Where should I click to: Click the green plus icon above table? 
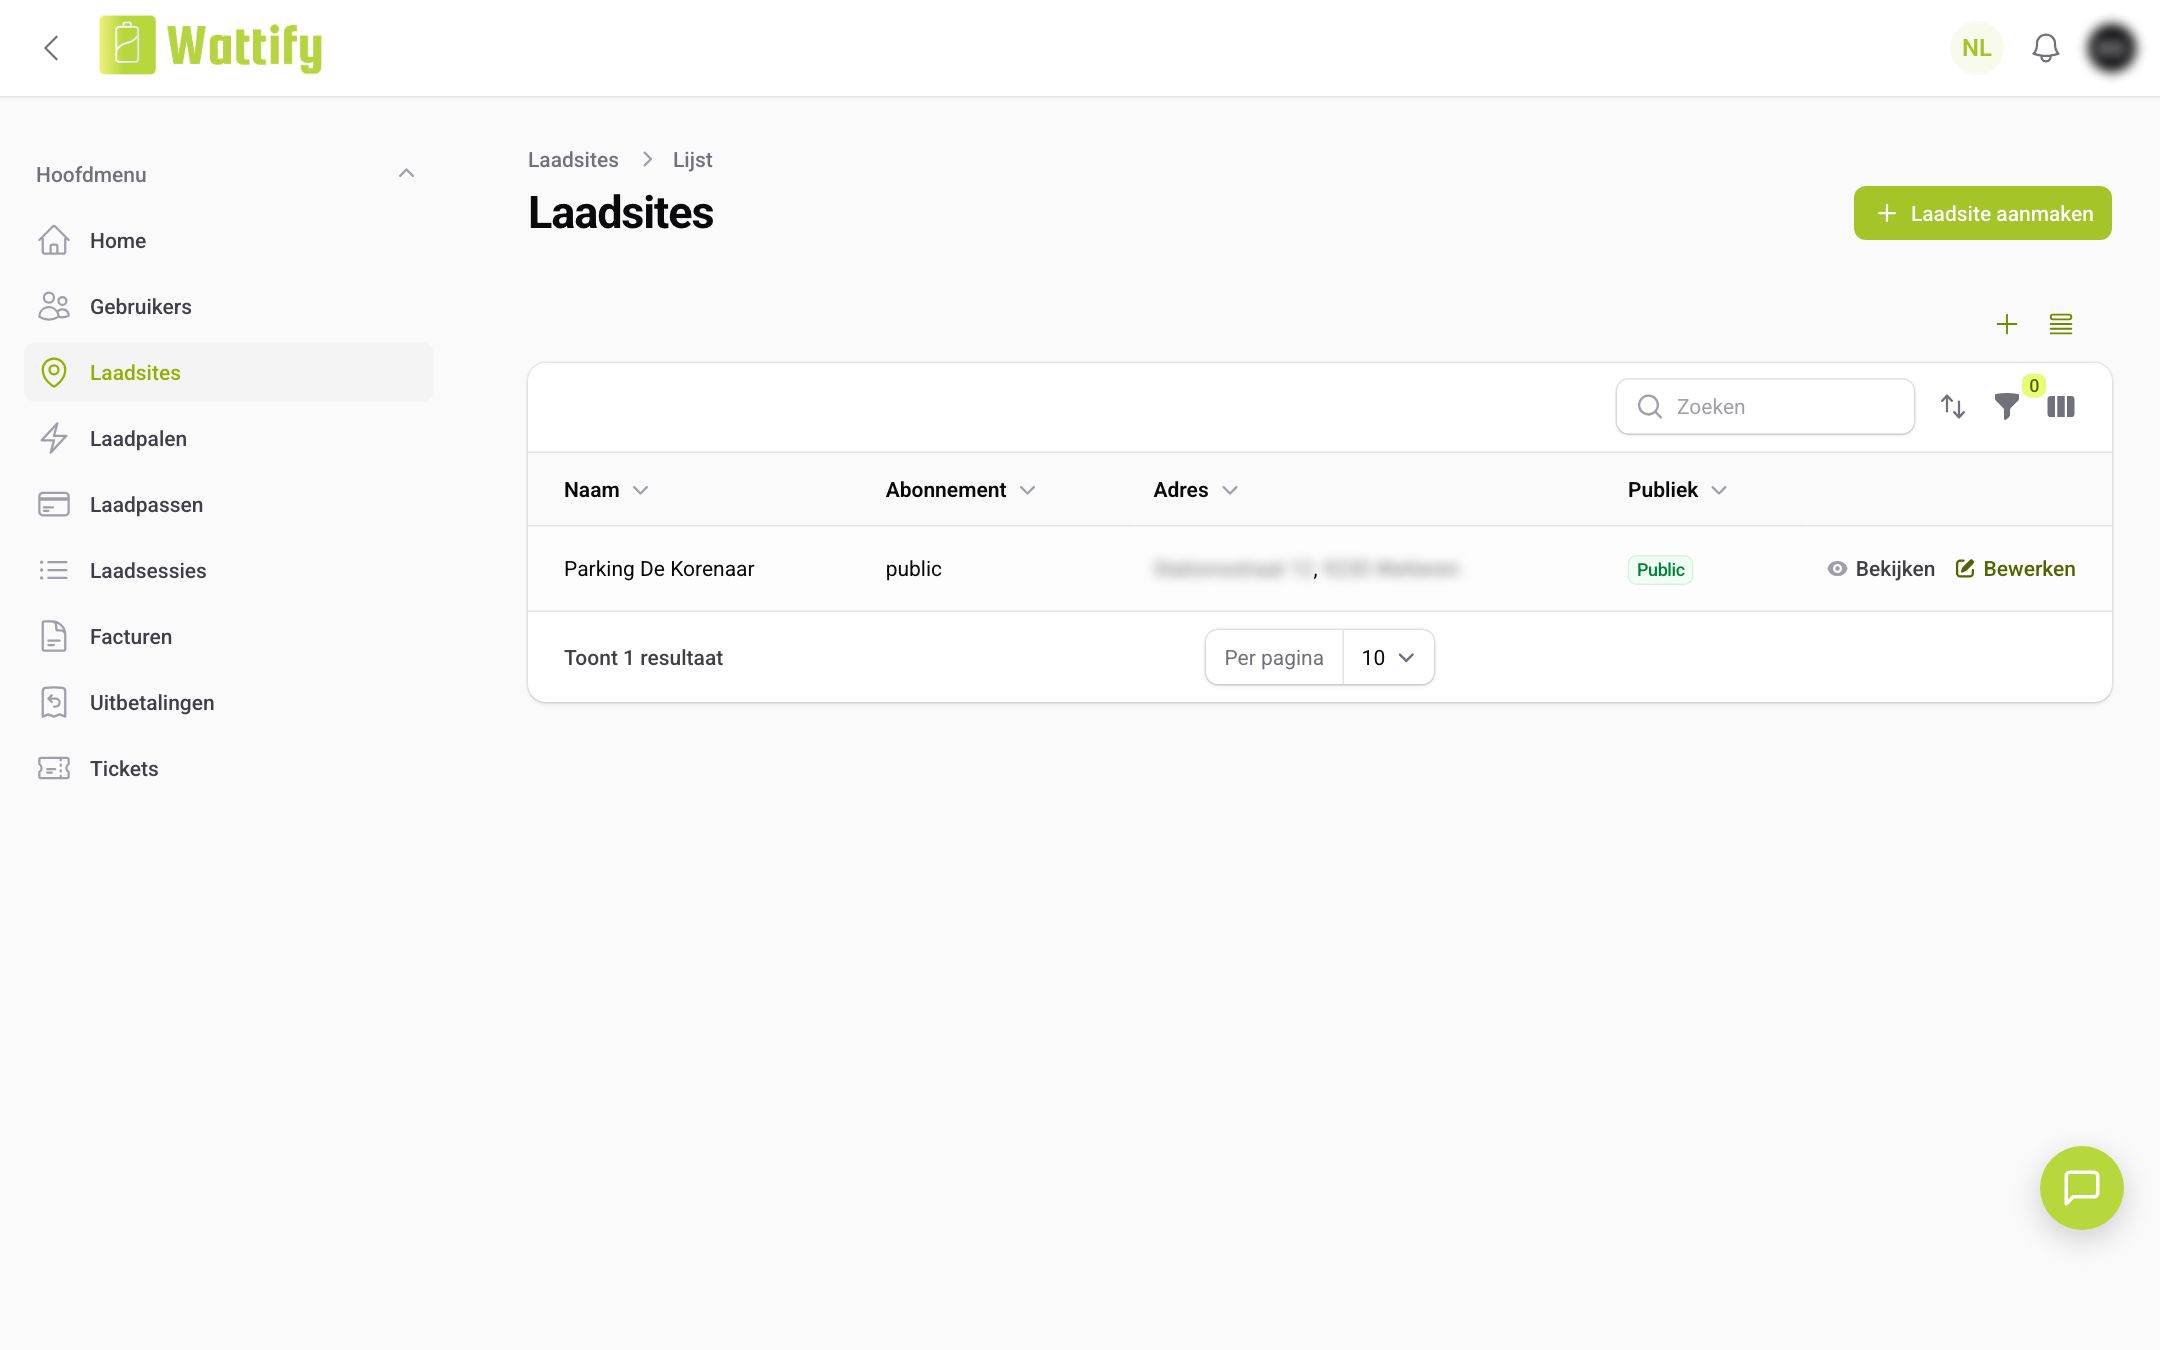tap(2006, 324)
